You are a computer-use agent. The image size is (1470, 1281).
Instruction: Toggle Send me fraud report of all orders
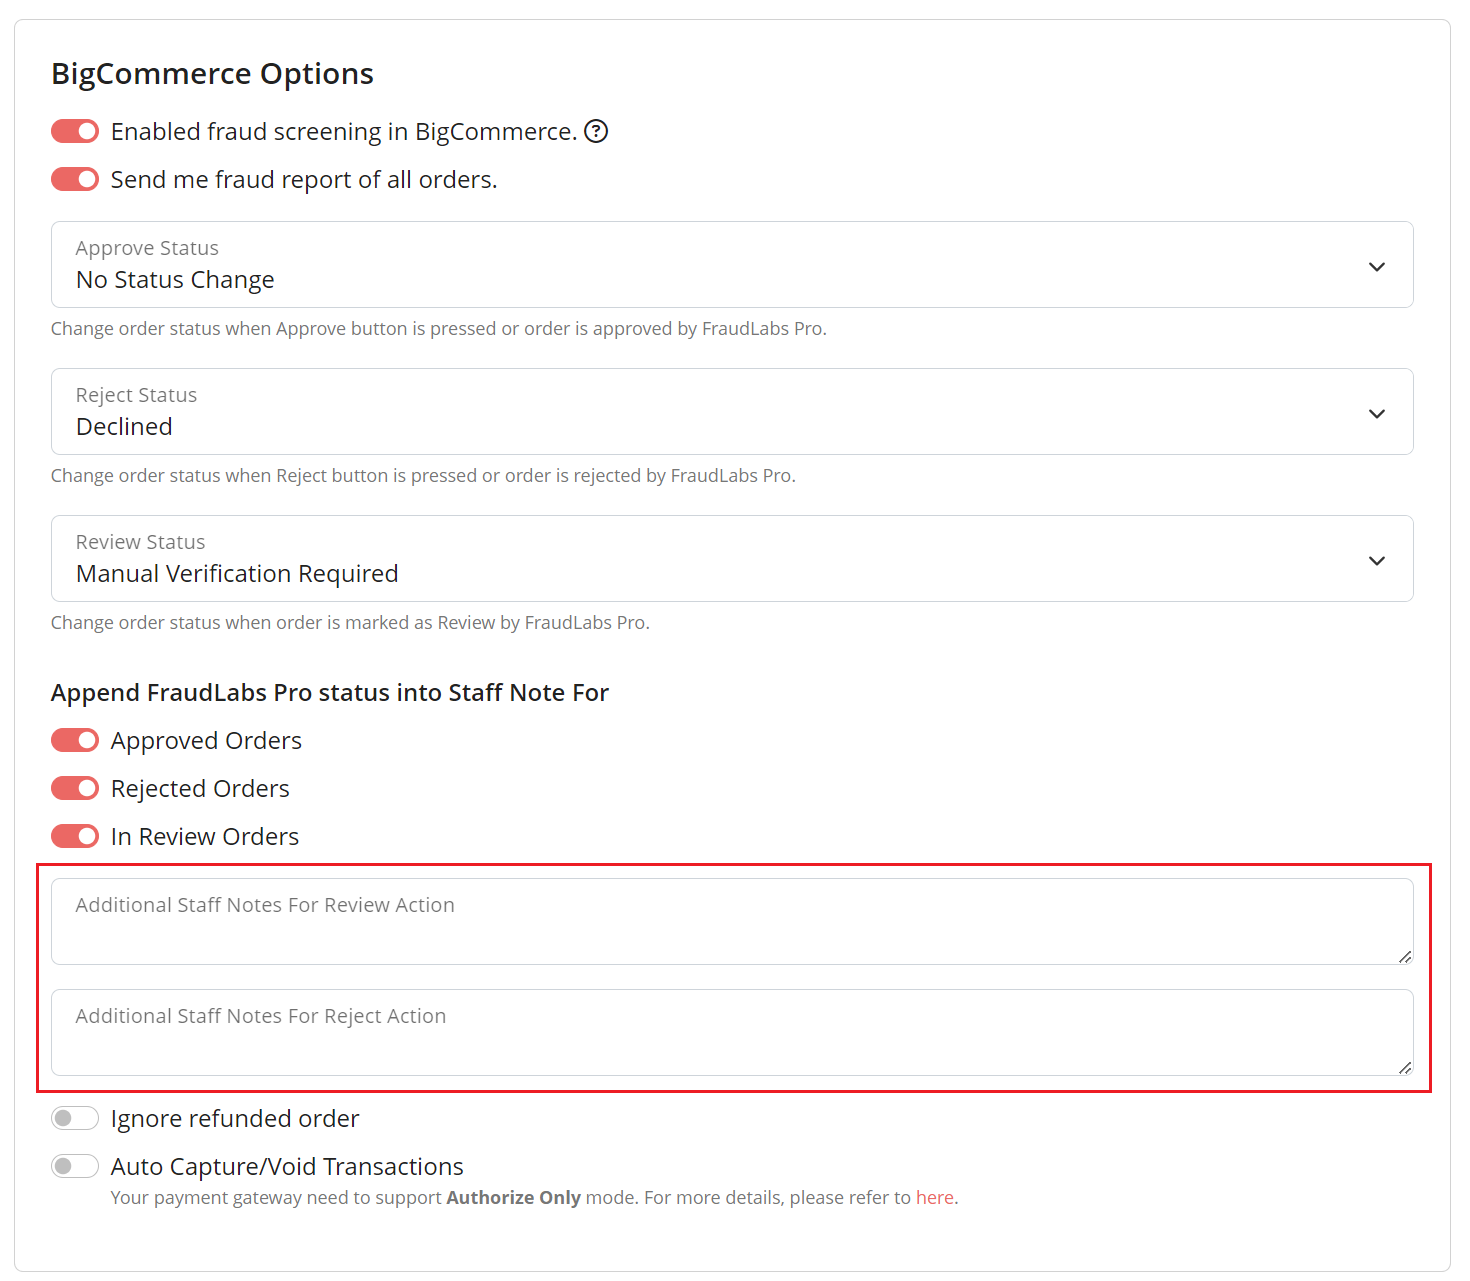point(75,179)
